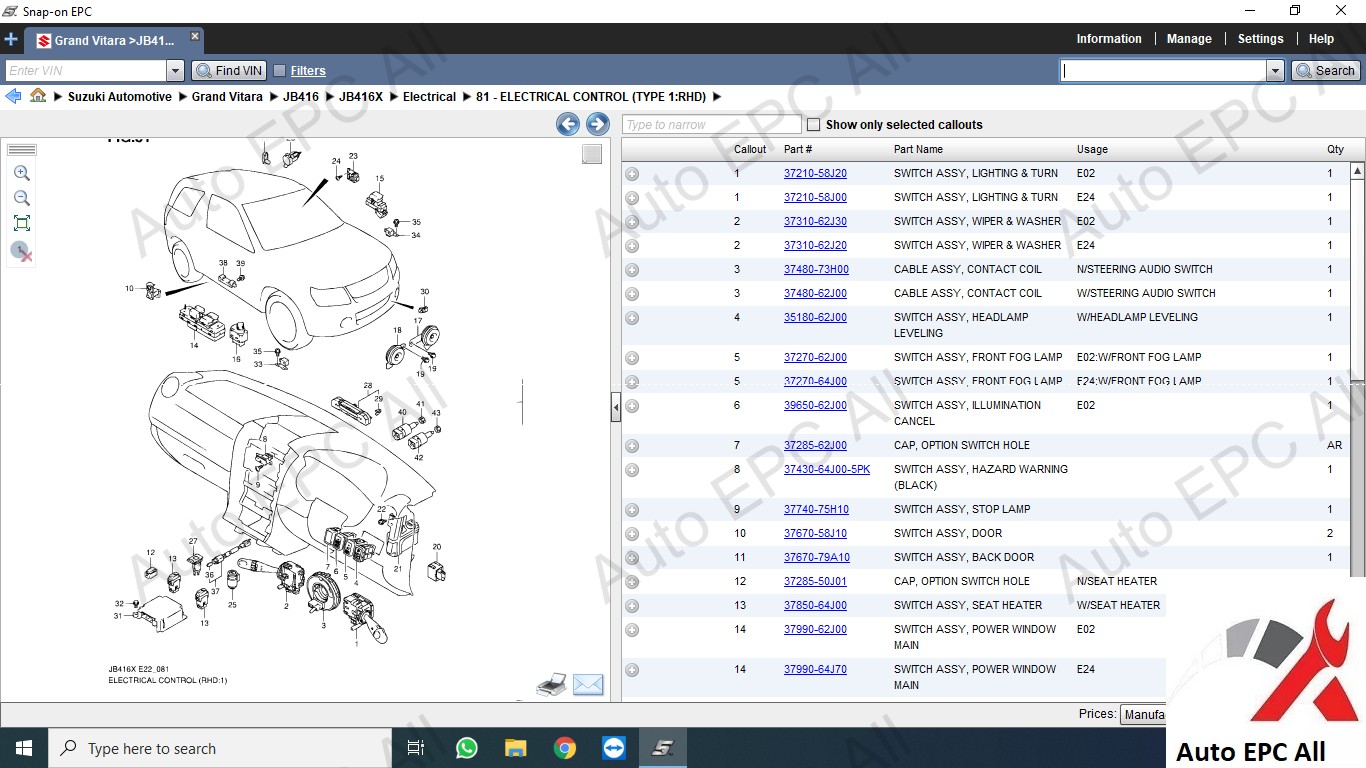Expand the breadcrumb arrow before JB416X
The width and height of the screenshot is (1366, 768).
tap(329, 97)
